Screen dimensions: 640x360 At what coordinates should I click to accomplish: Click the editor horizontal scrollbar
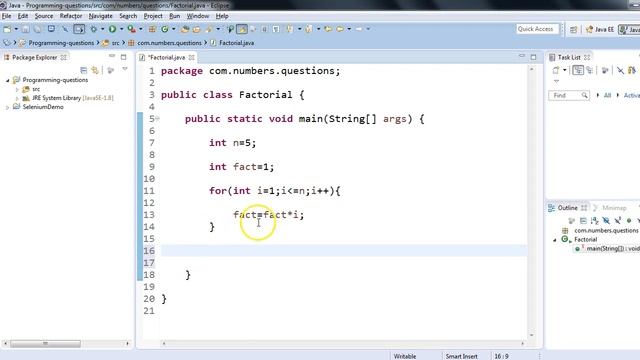[x=343, y=344]
